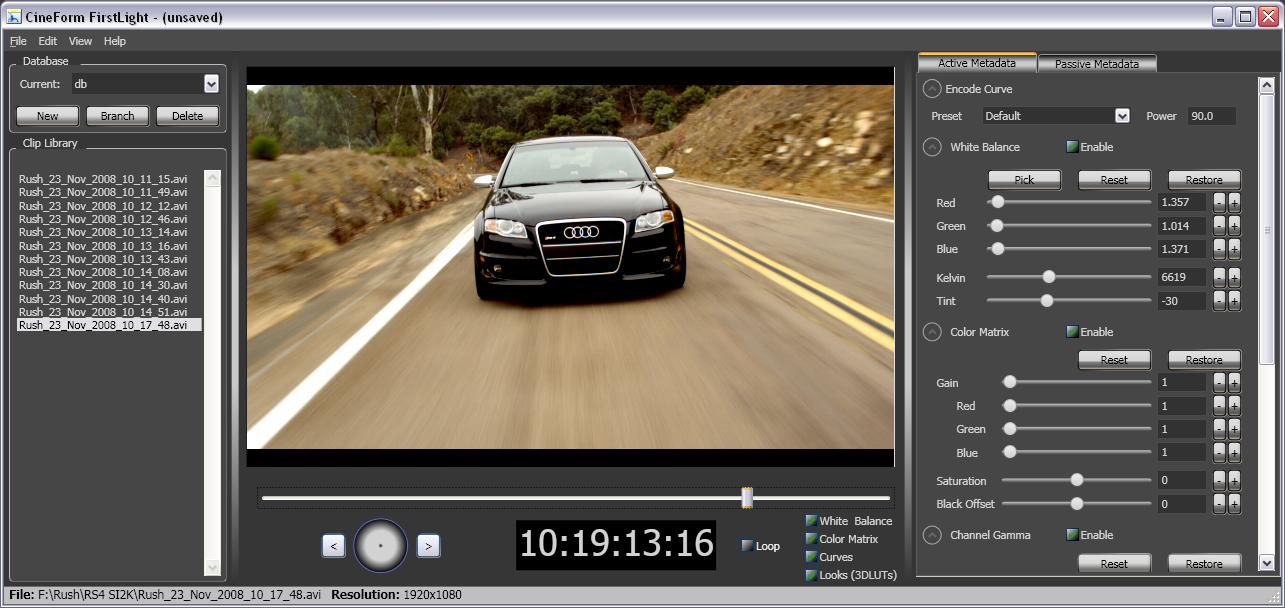This screenshot has width=1285, height=608.
Task: Click minus stepper for Kelvin value
Action: coord(1219,277)
